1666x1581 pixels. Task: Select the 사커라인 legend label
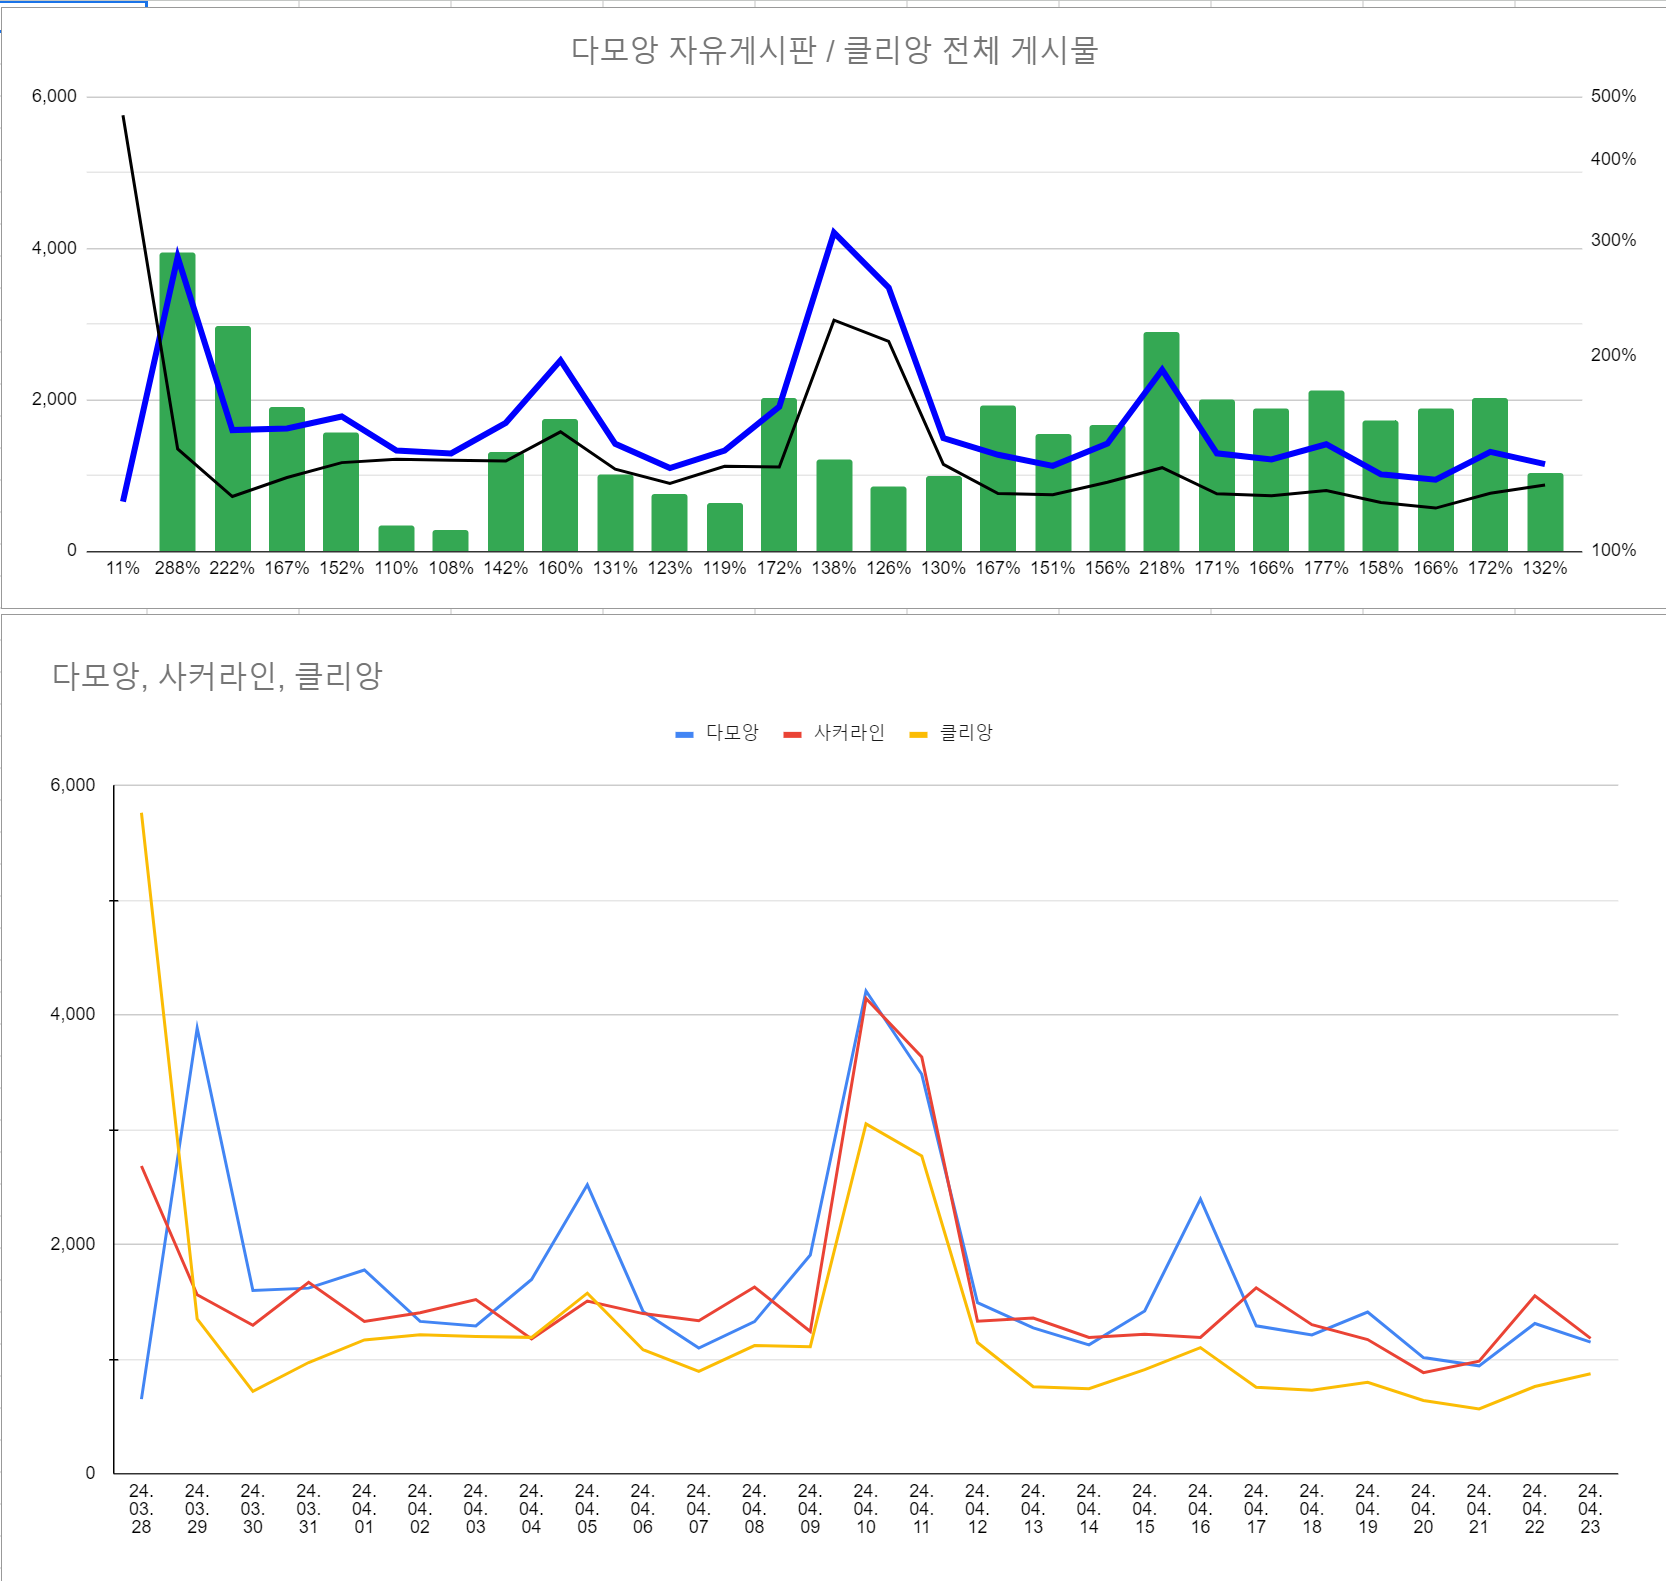[x=849, y=733]
